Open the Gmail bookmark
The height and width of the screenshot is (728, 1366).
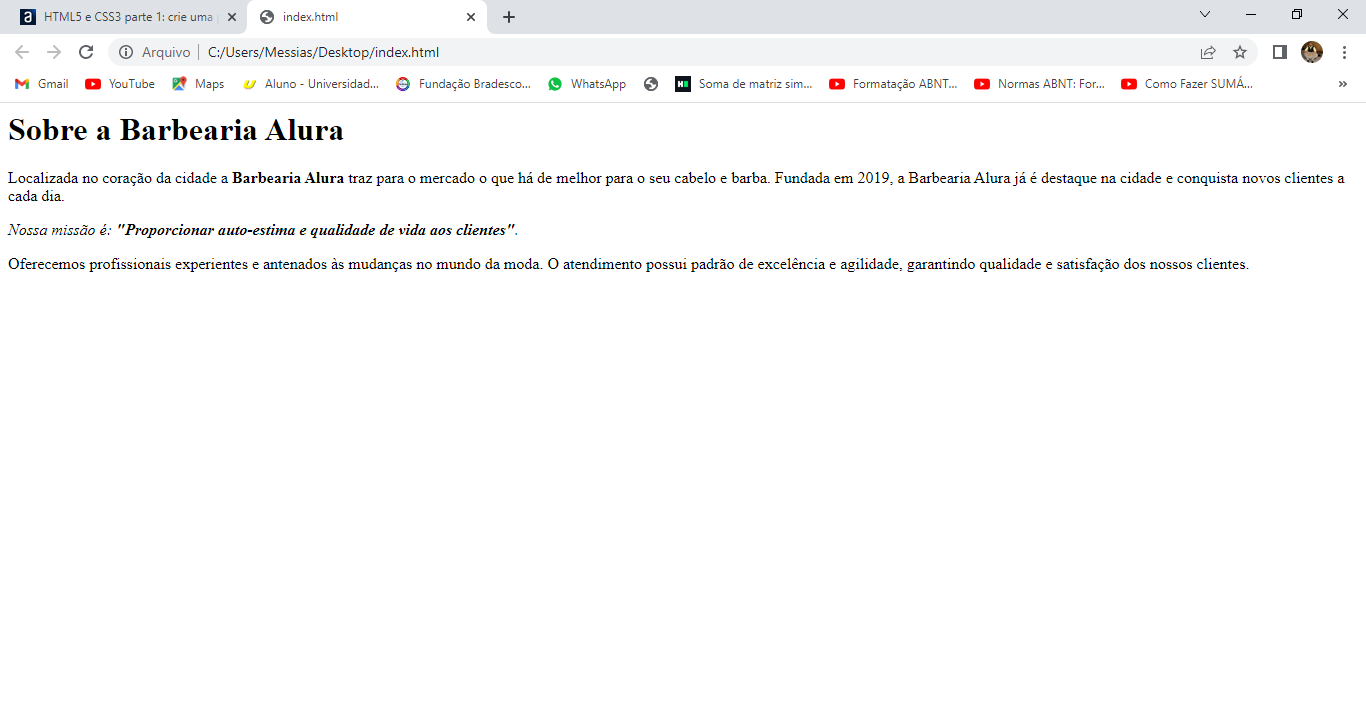(x=42, y=84)
